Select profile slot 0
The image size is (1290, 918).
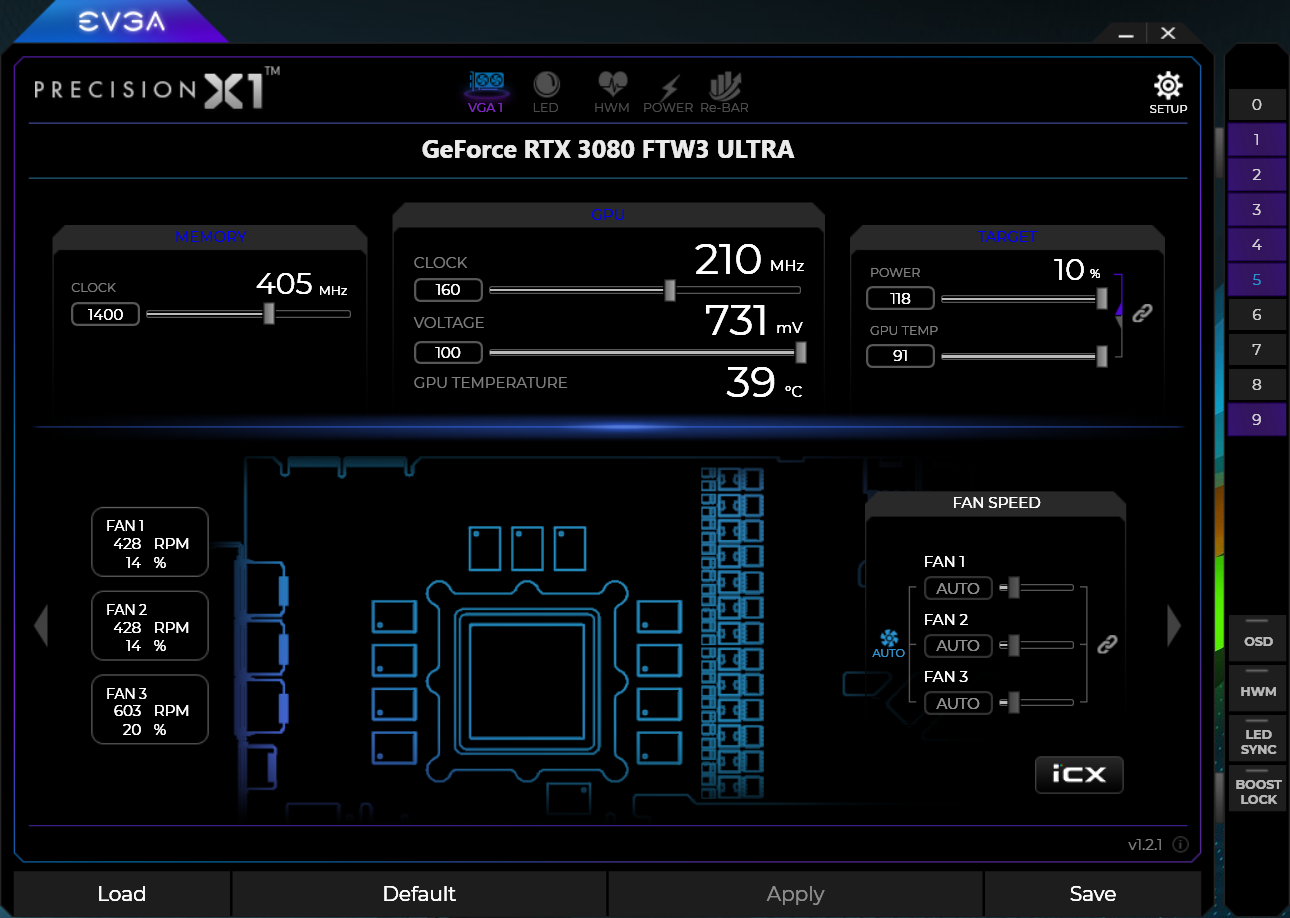[1257, 105]
